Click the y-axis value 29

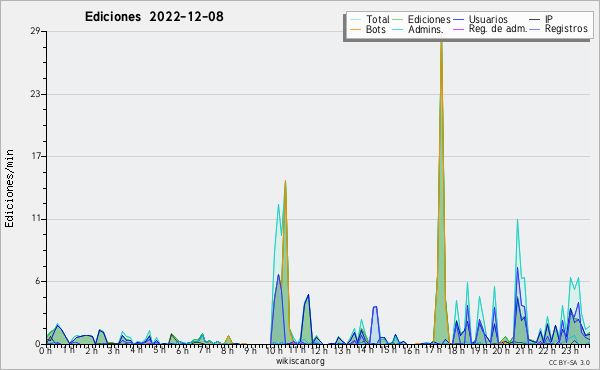35,31
